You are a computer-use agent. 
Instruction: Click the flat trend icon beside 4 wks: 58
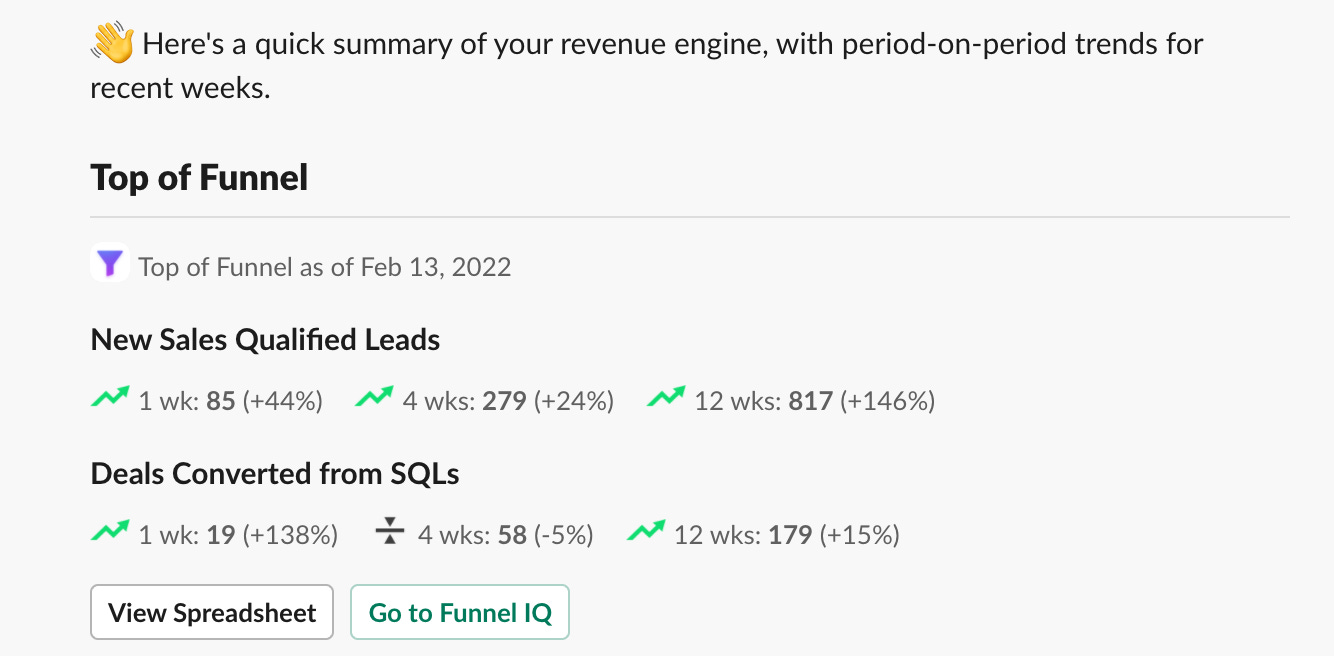(x=389, y=531)
